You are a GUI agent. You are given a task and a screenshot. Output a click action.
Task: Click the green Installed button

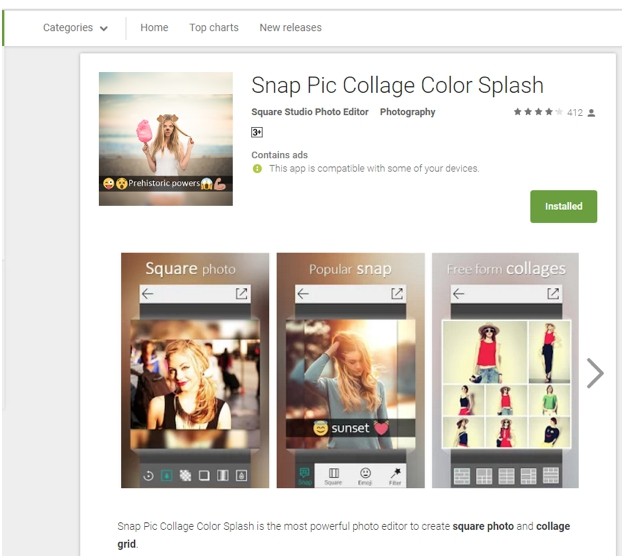pyautogui.click(x=563, y=207)
